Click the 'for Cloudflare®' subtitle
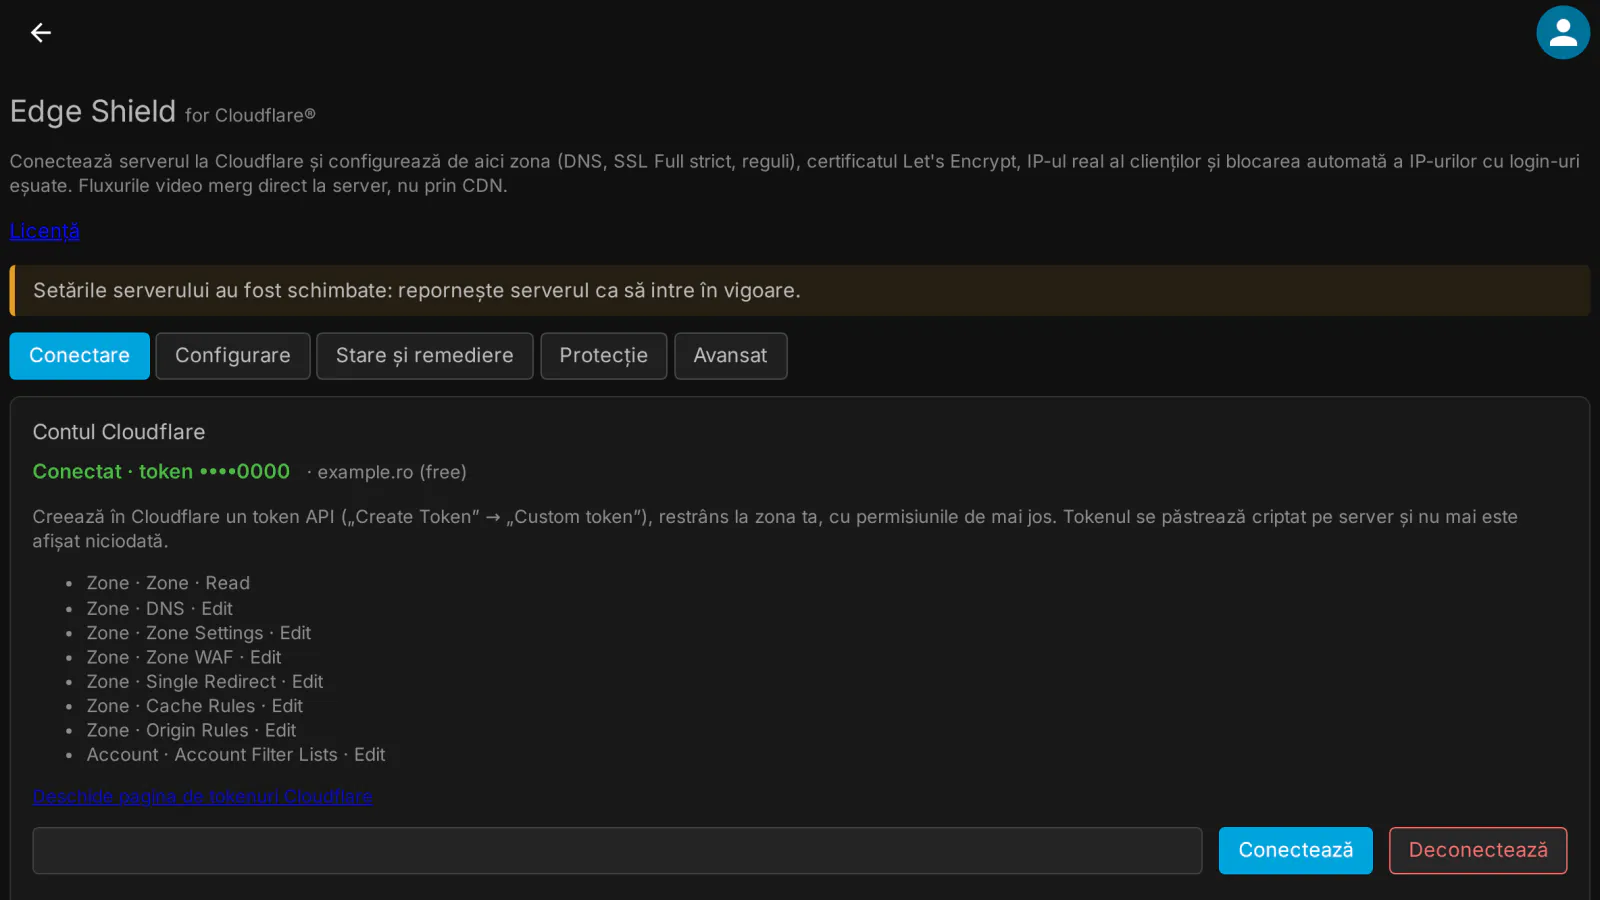This screenshot has width=1600, height=900. point(250,115)
